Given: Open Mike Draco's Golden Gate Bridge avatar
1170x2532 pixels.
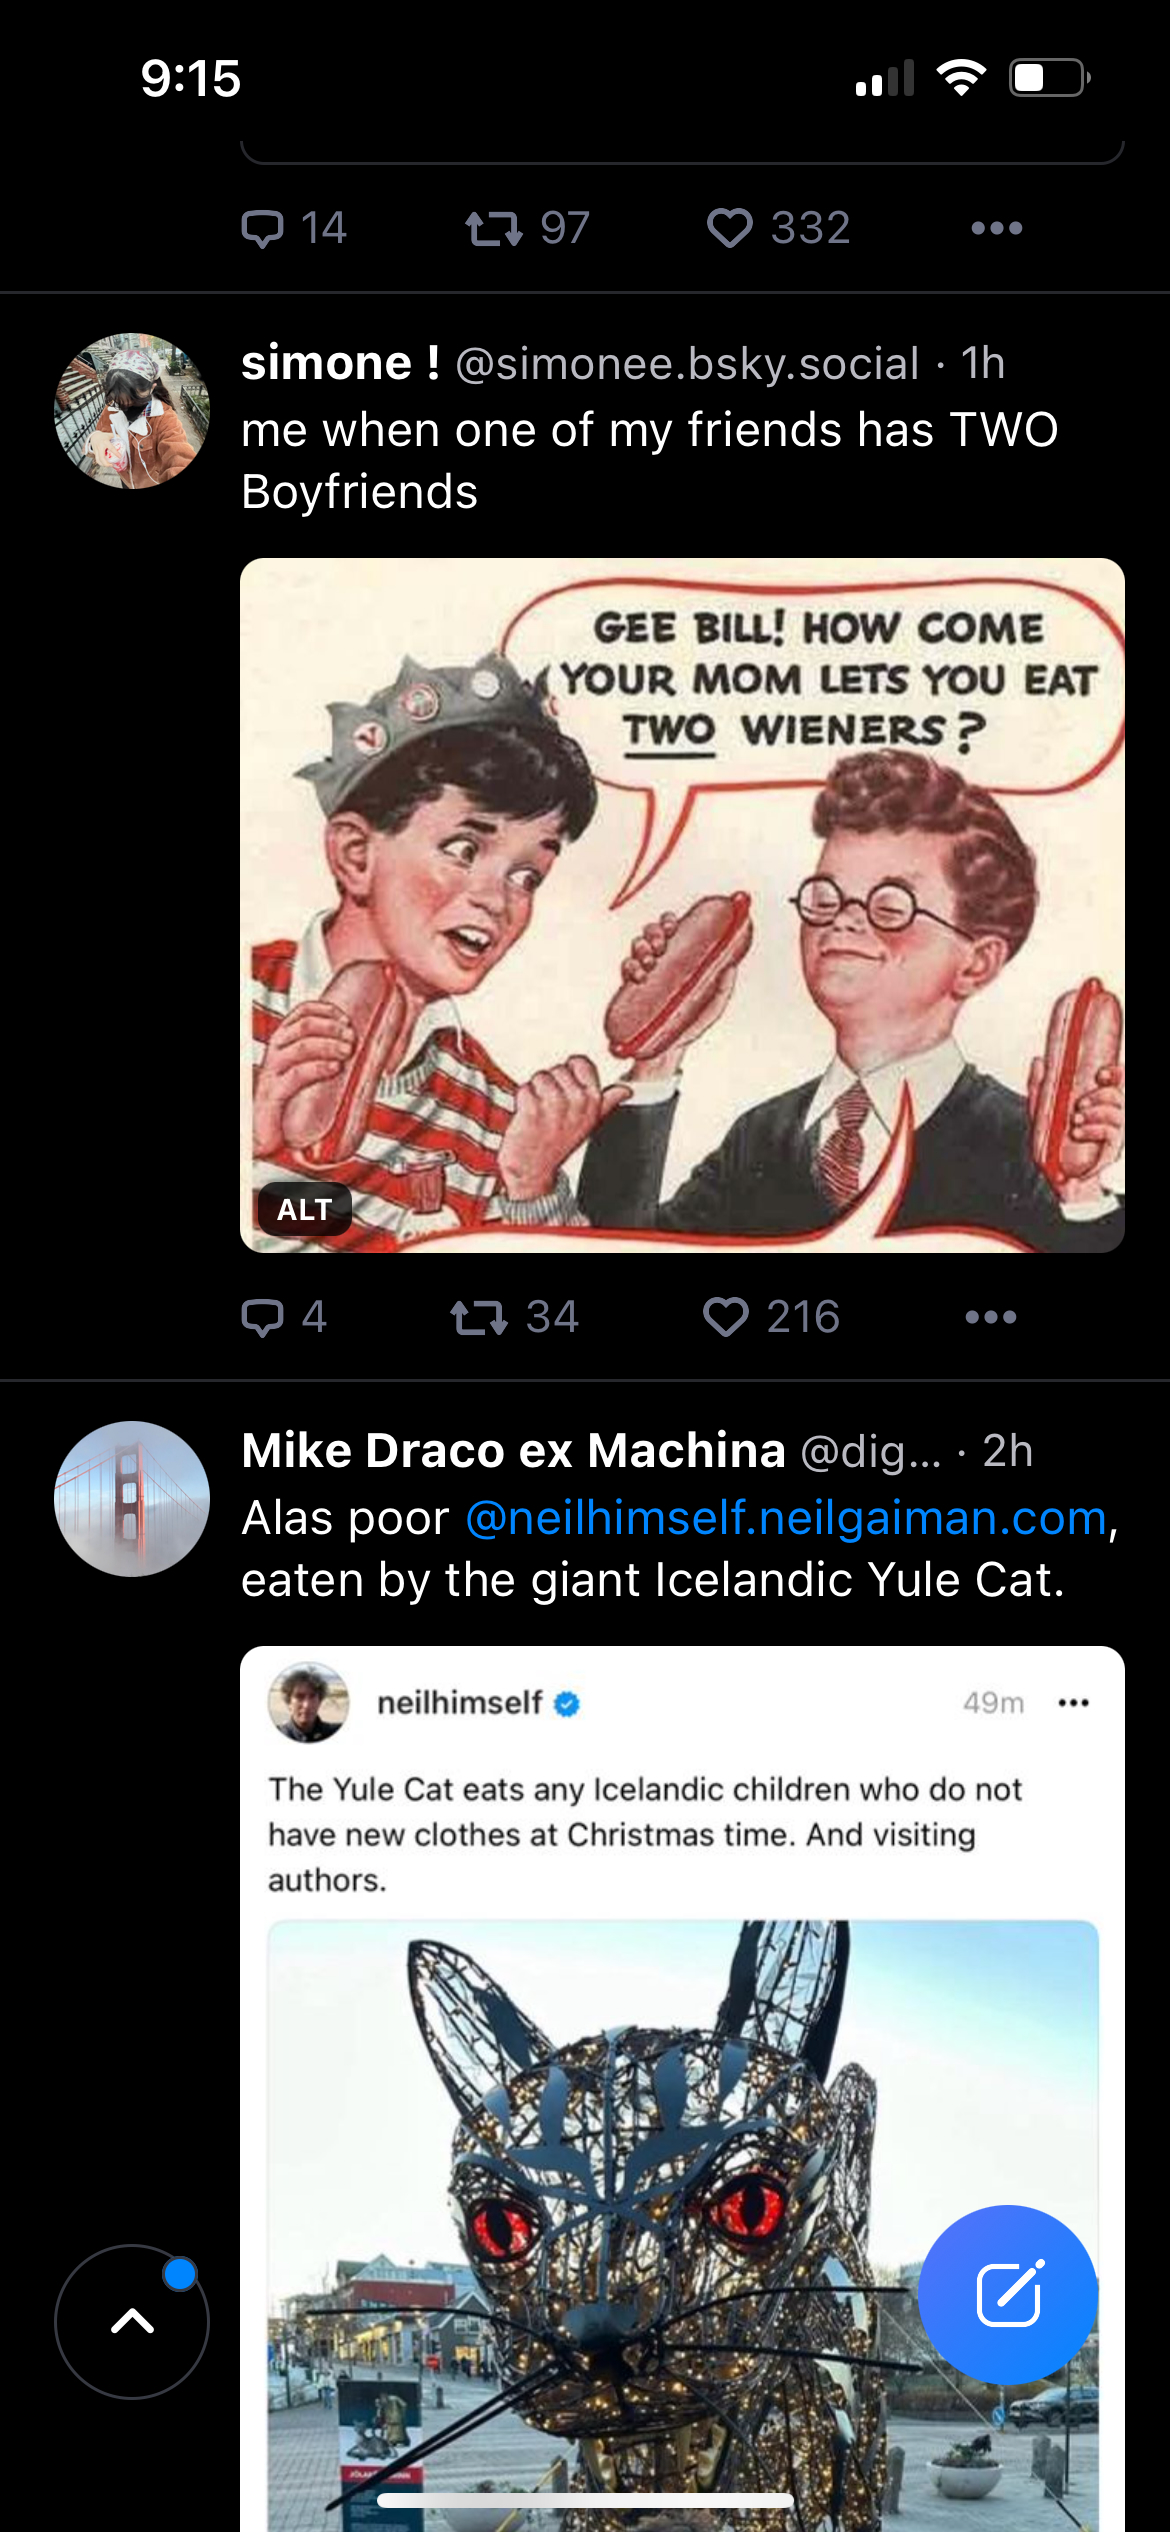Looking at the screenshot, I should [132, 1499].
